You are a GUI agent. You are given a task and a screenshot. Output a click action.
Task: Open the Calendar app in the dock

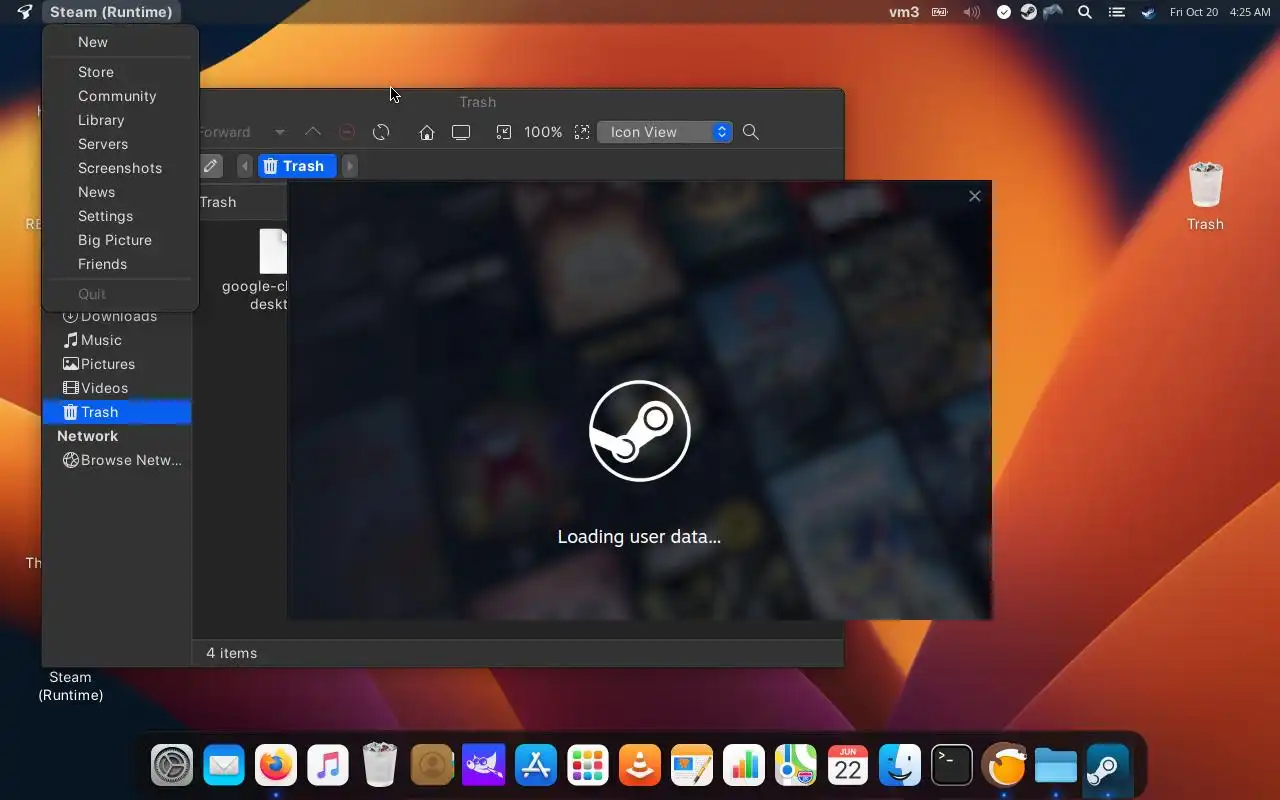click(848, 767)
